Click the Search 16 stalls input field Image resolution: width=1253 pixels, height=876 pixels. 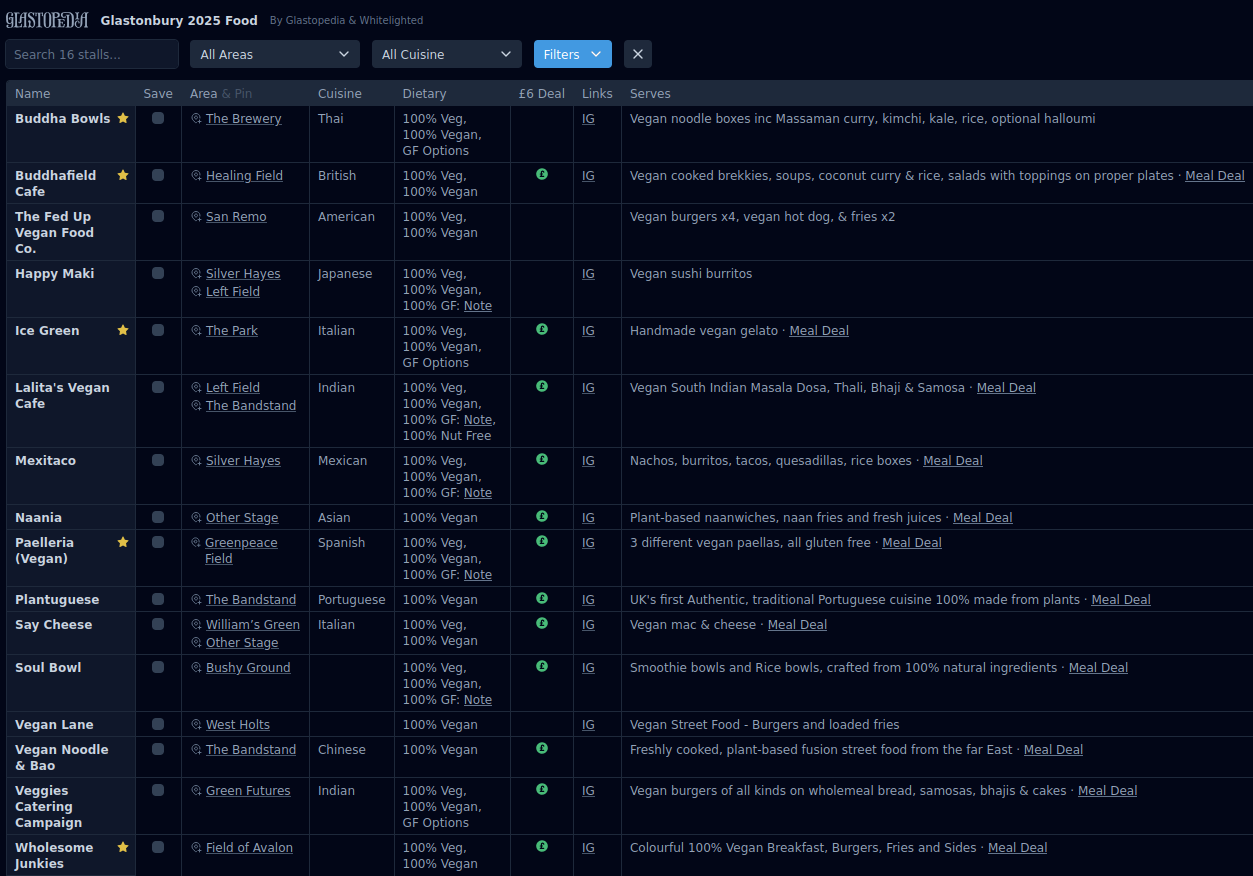pyautogui.click(x=92, y=54)
